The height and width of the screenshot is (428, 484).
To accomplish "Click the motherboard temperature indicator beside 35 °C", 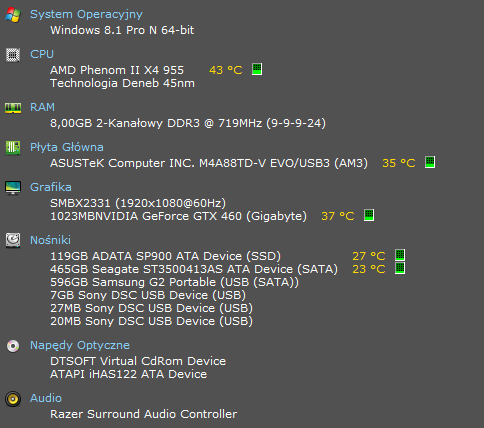I will [x=430, y=162].
